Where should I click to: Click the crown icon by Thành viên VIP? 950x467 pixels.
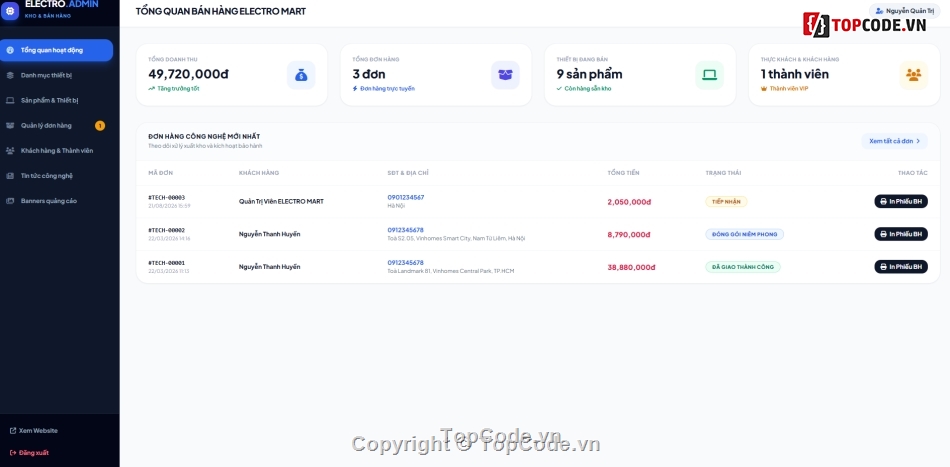(764, 88)
